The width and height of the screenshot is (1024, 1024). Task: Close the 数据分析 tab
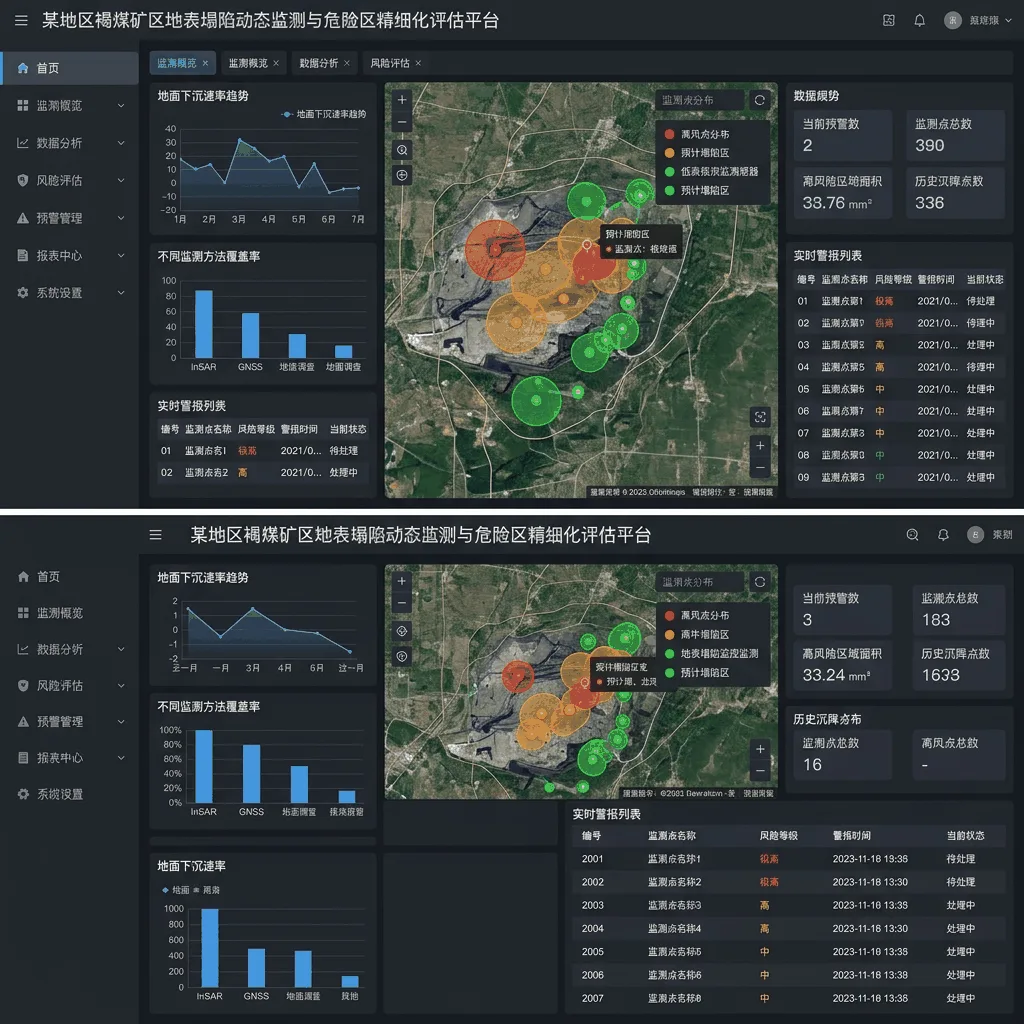click(347, 63)
